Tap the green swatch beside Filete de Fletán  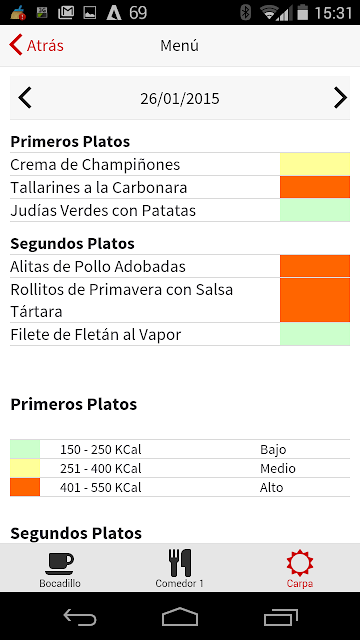(315, 334)
